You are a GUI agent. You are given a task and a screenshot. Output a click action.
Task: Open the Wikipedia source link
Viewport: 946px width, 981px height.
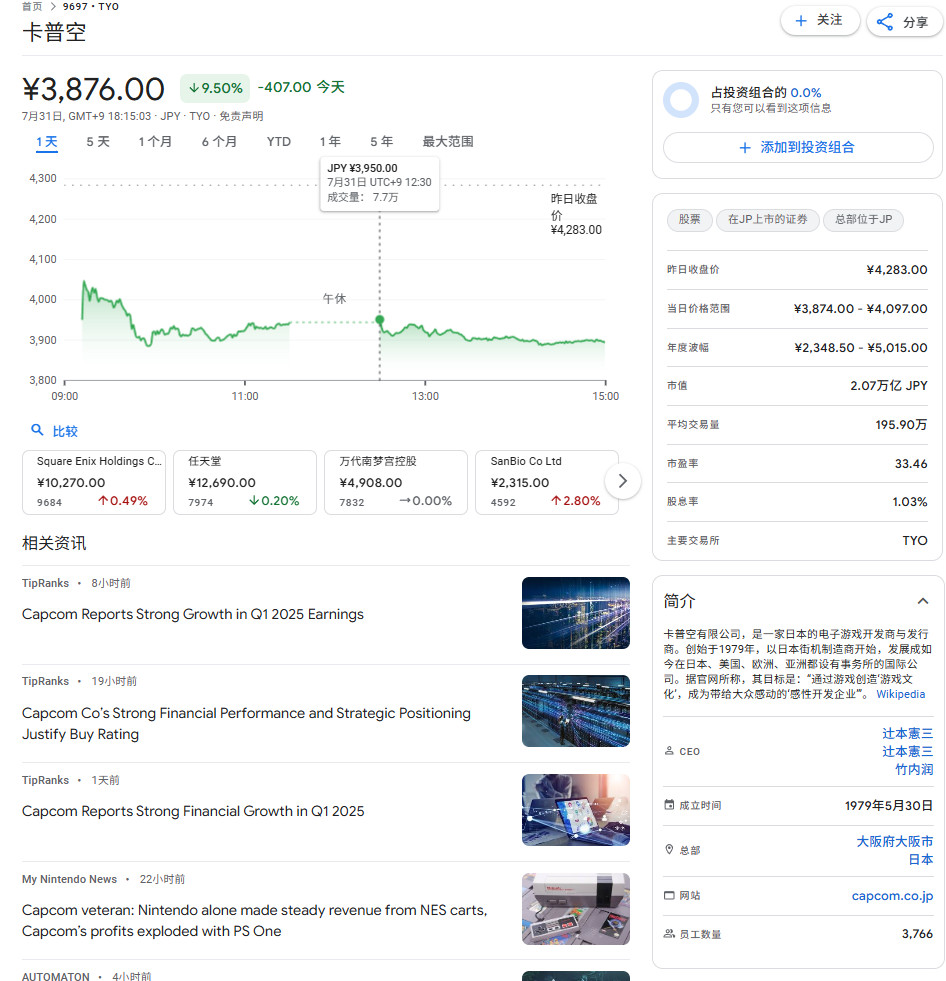click(900, 694)
